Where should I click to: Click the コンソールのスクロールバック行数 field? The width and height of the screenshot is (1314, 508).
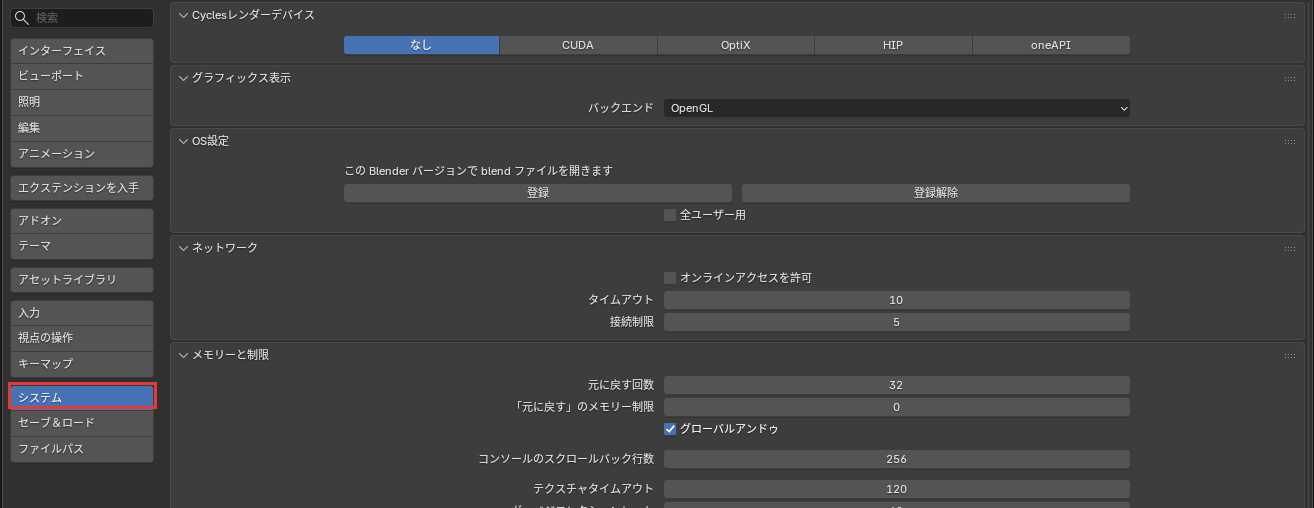pos(897,459)
